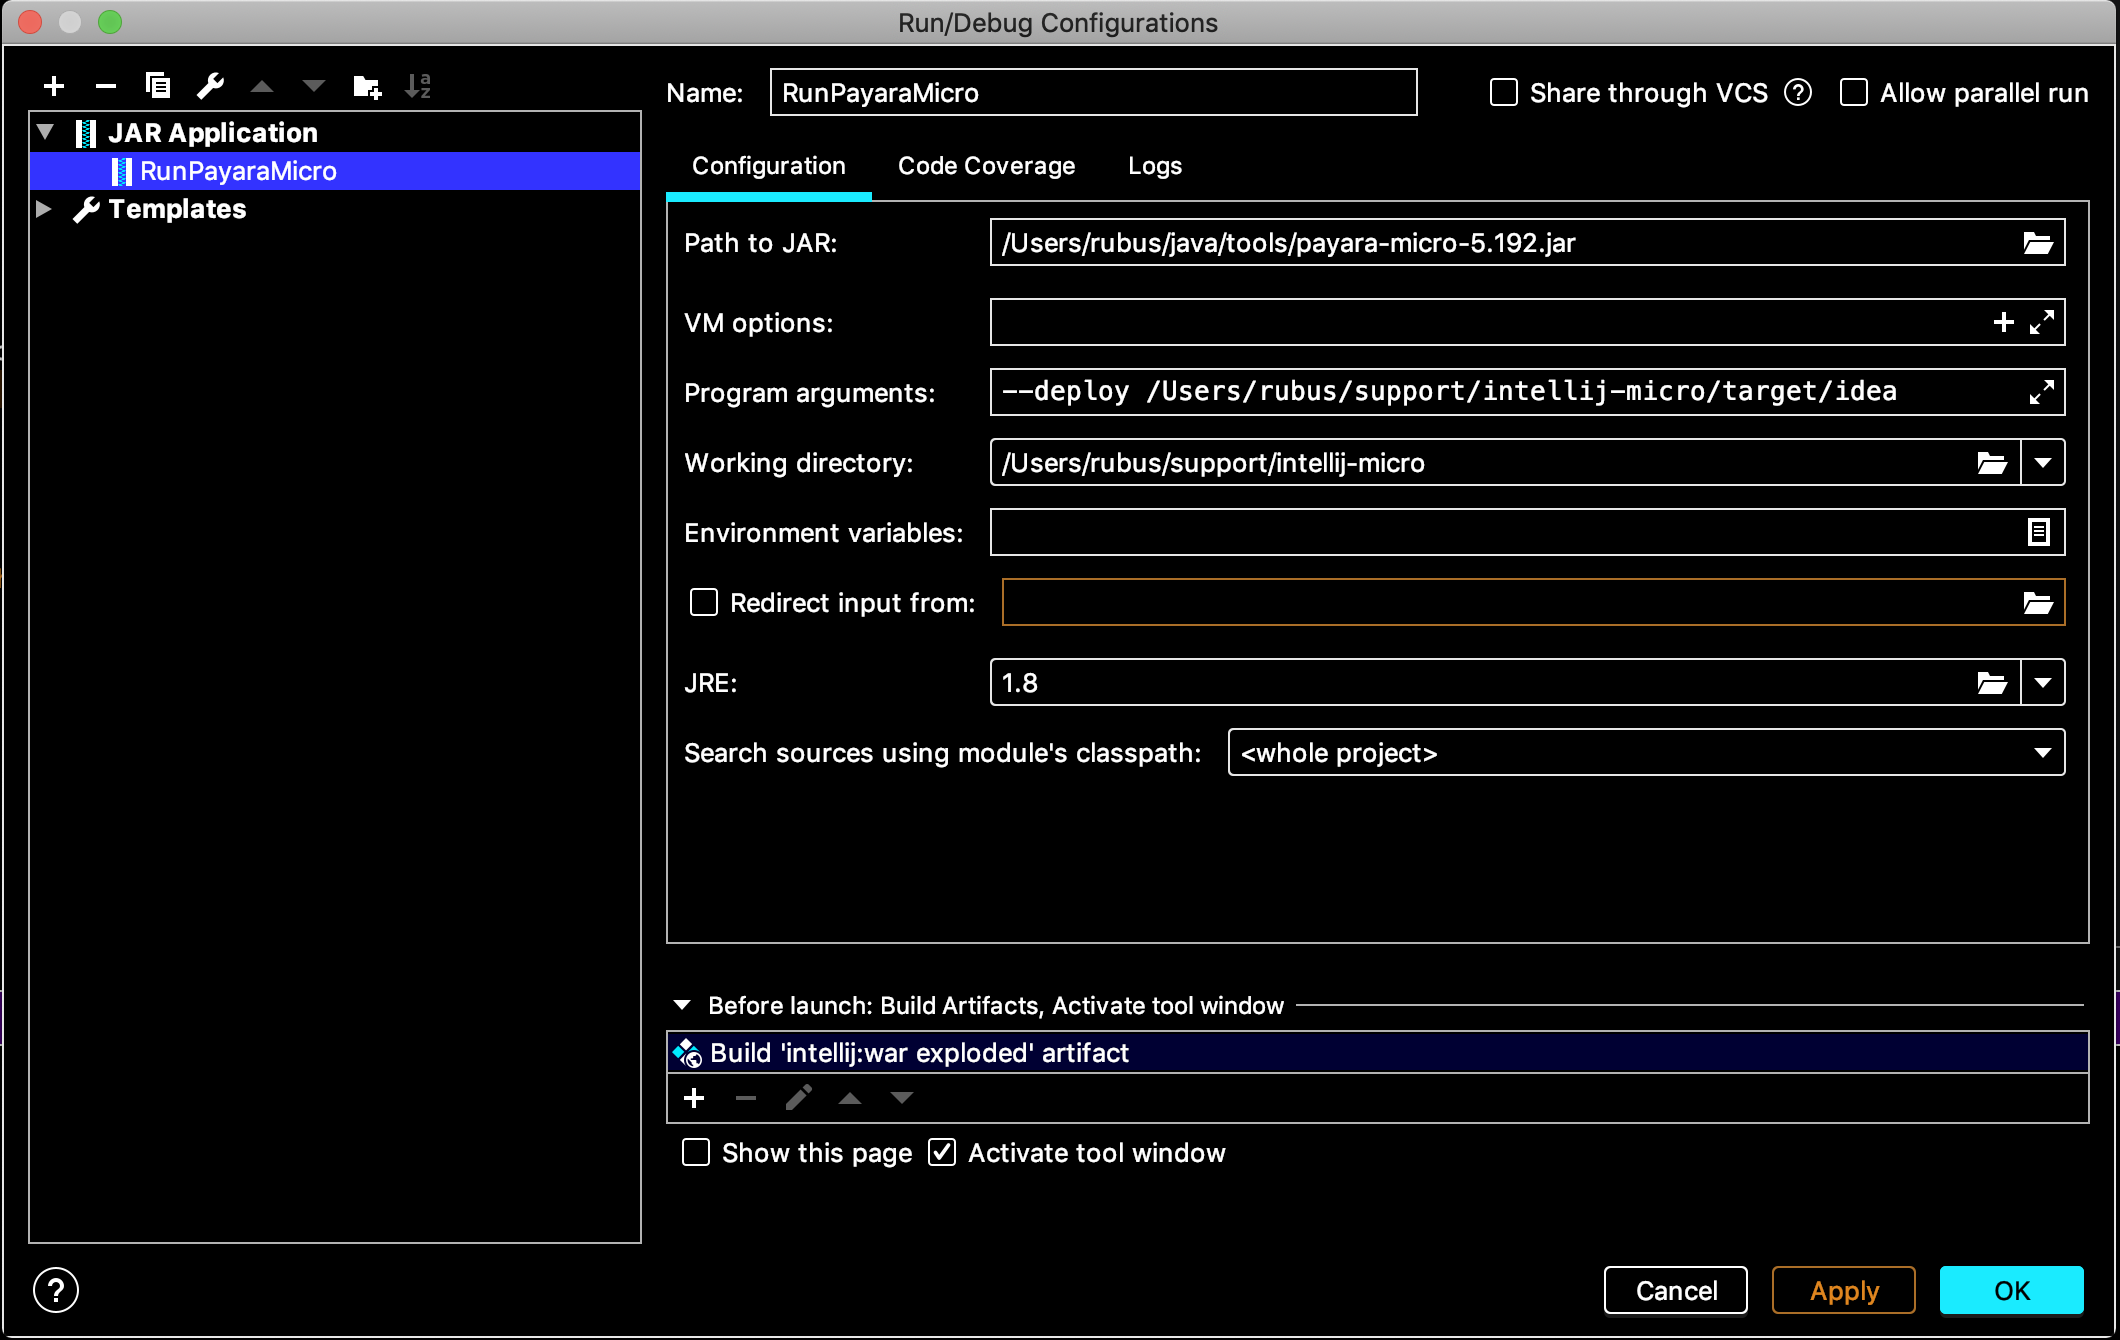Screen dimensions: 2120x1340
Task: Uncheck Activate tool window
Action: click(x=942, y=1153)
